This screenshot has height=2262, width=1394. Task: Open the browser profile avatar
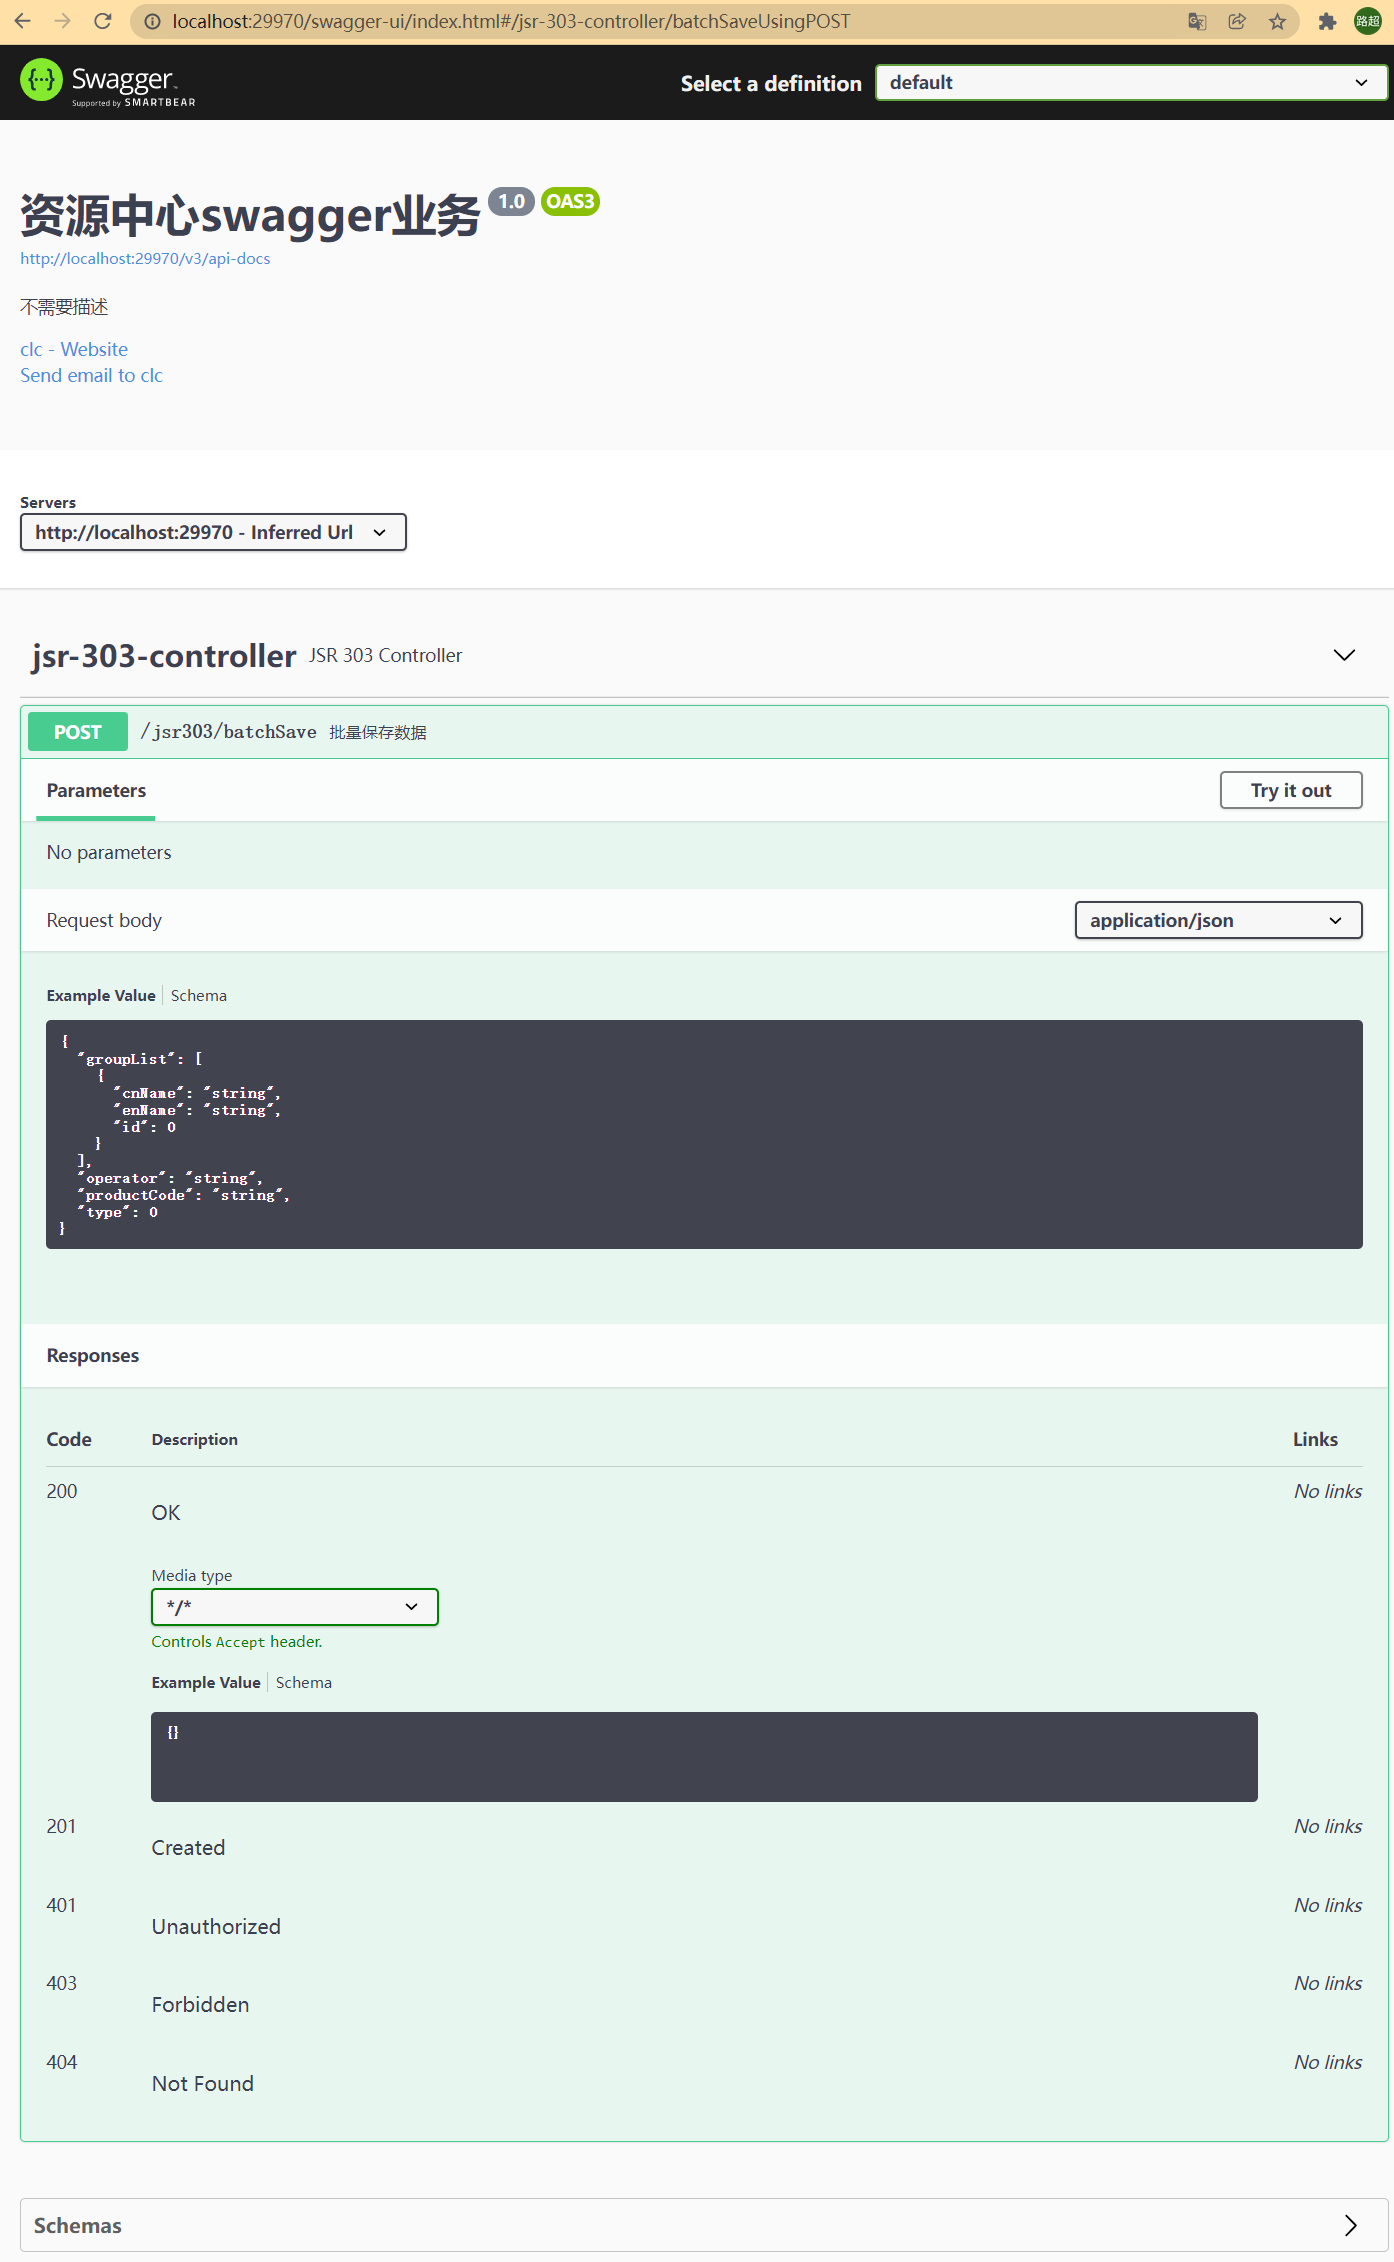tap(1367, 21)
